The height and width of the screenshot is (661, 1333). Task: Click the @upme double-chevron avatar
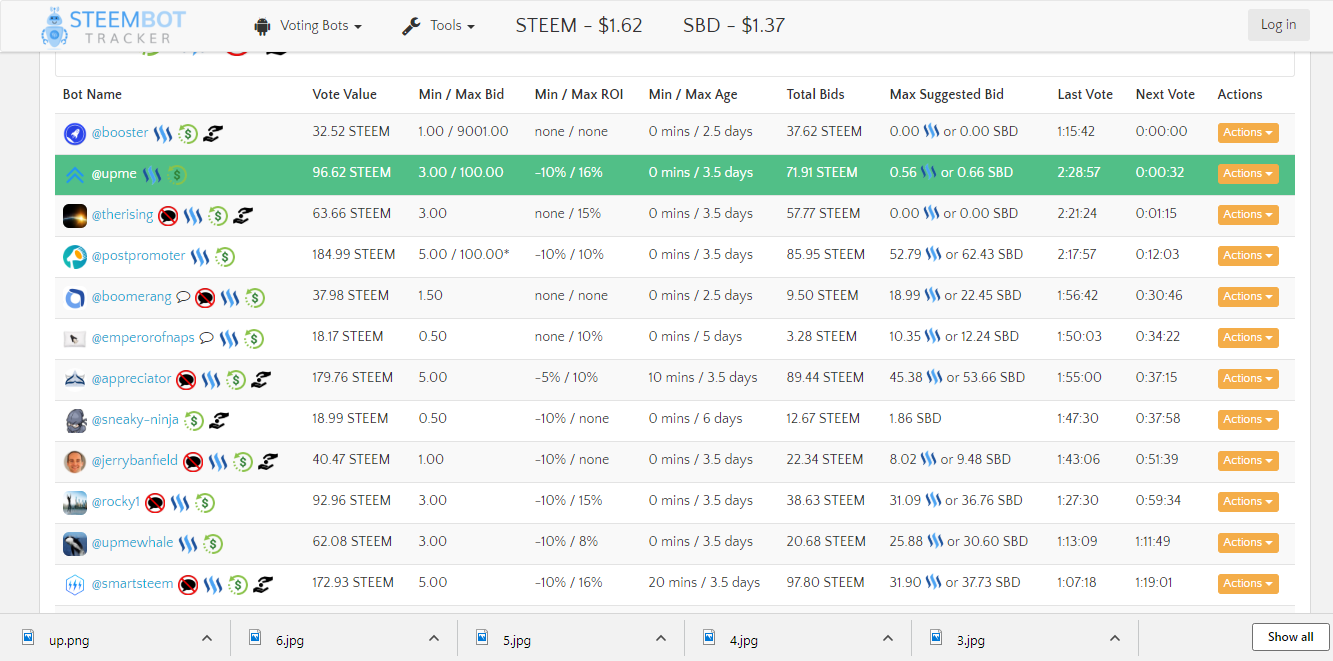pos(75,174)
